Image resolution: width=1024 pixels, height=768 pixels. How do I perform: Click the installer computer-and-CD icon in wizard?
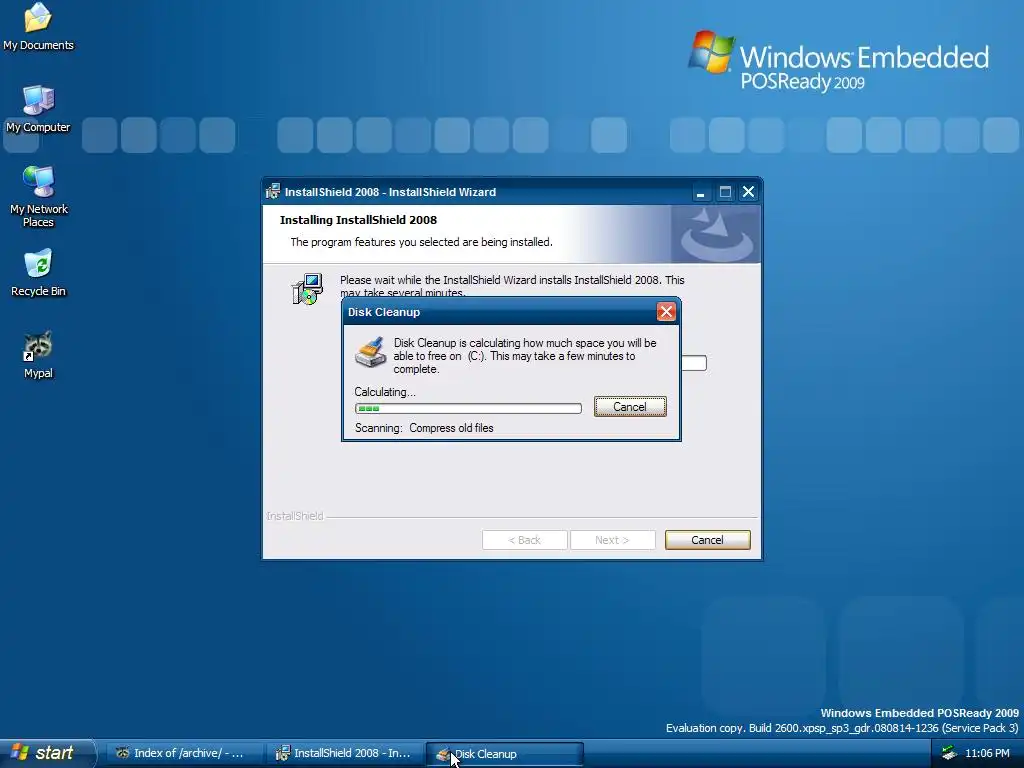tap(307, 289)
